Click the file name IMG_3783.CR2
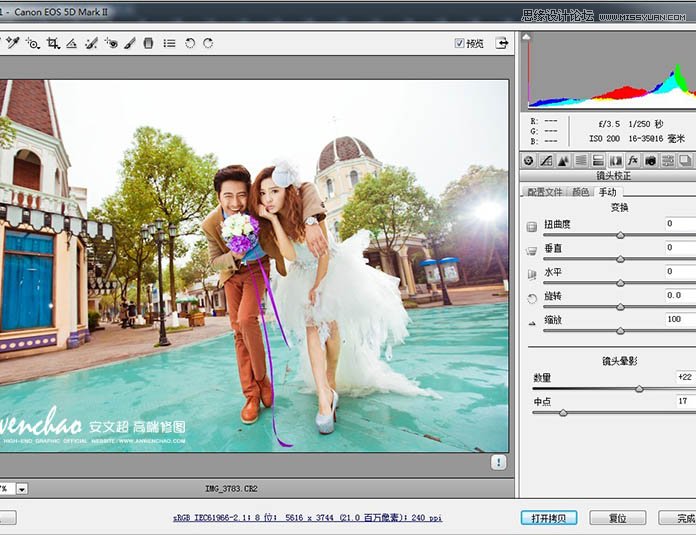The height and width of the screenshot is (535, 696). click(231, 489)
